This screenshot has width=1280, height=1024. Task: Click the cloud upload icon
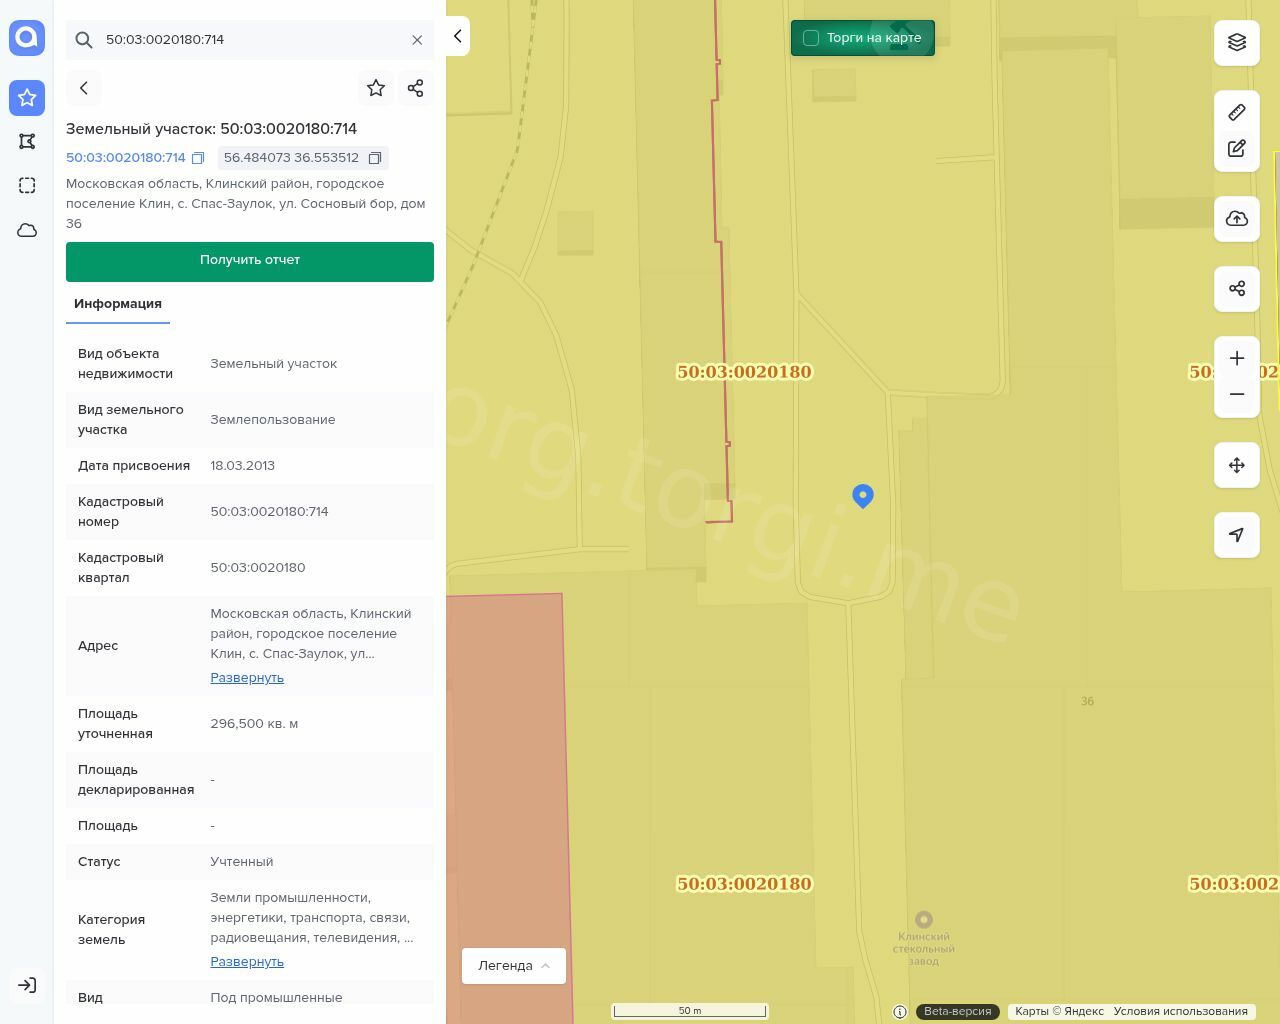1237,219
